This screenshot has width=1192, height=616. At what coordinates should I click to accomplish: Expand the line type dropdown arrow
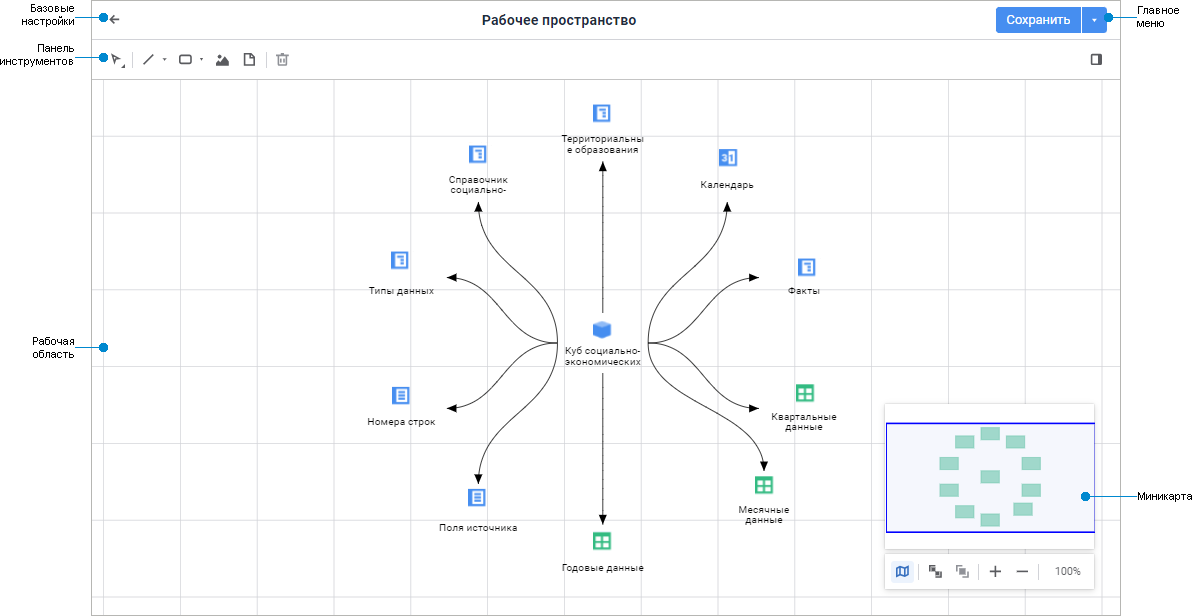click(x=164, y=60)
